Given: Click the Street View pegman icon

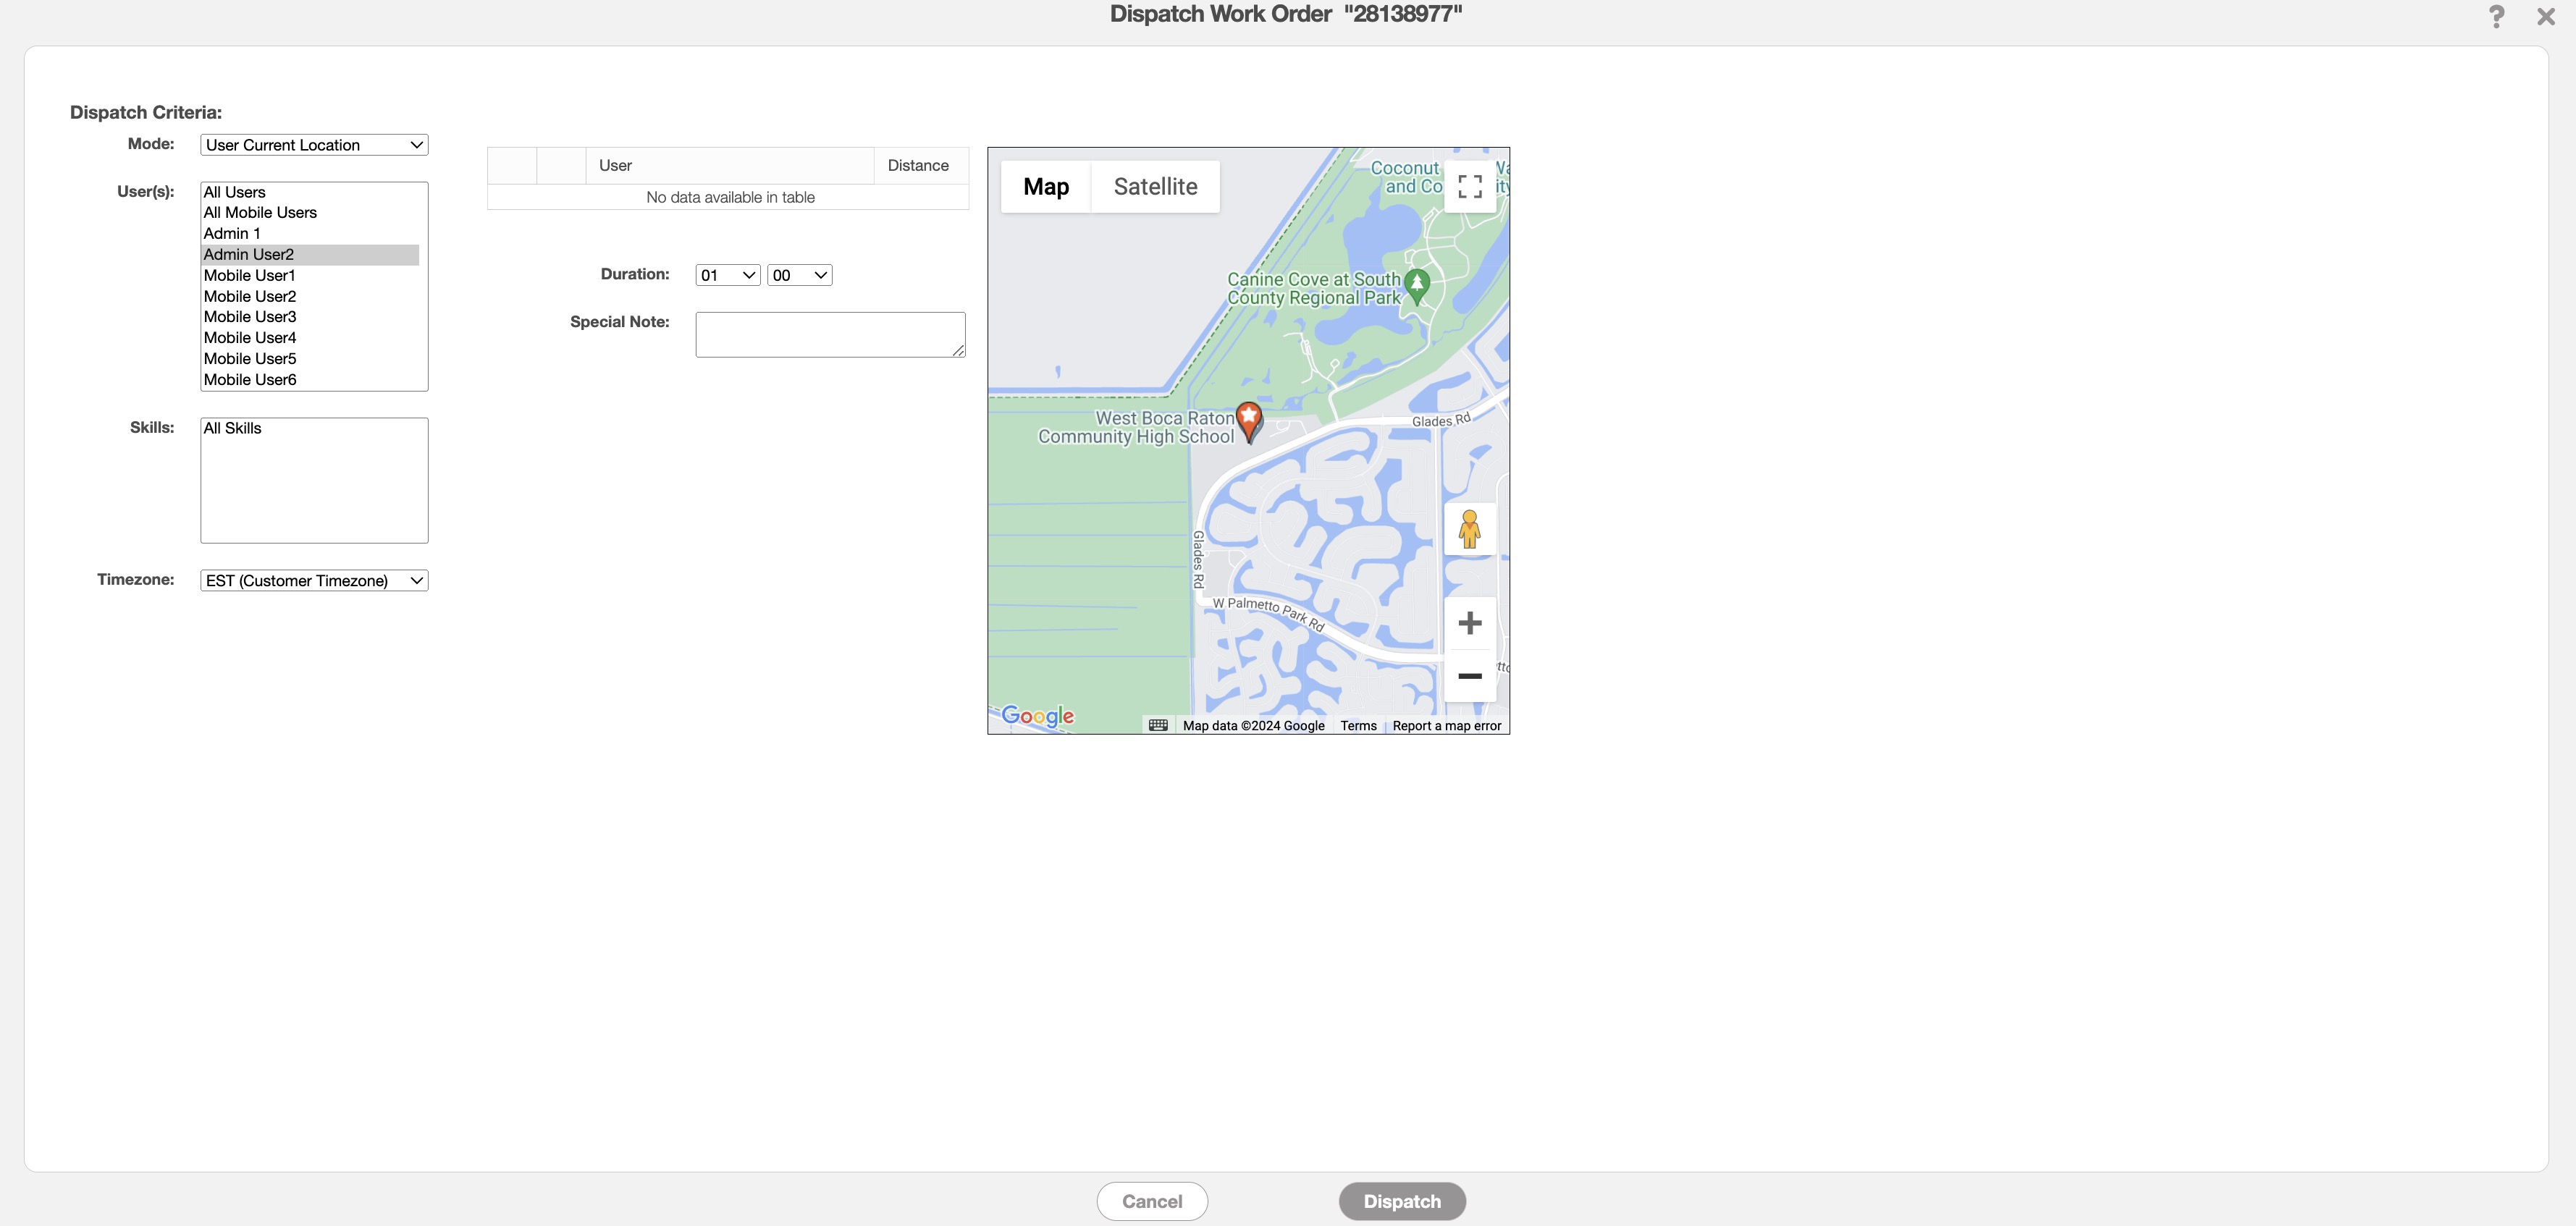Looking at the screenshot, I should click(x=1469, y=529).
